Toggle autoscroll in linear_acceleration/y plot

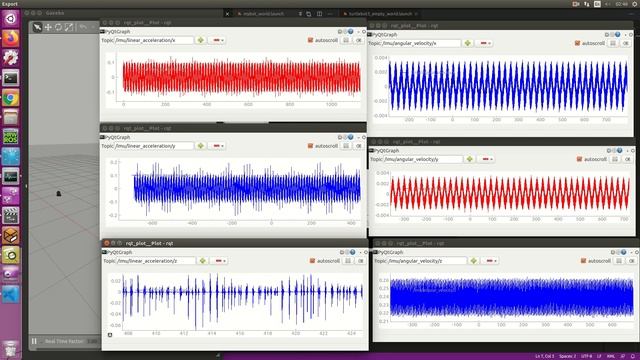(323, 146)
